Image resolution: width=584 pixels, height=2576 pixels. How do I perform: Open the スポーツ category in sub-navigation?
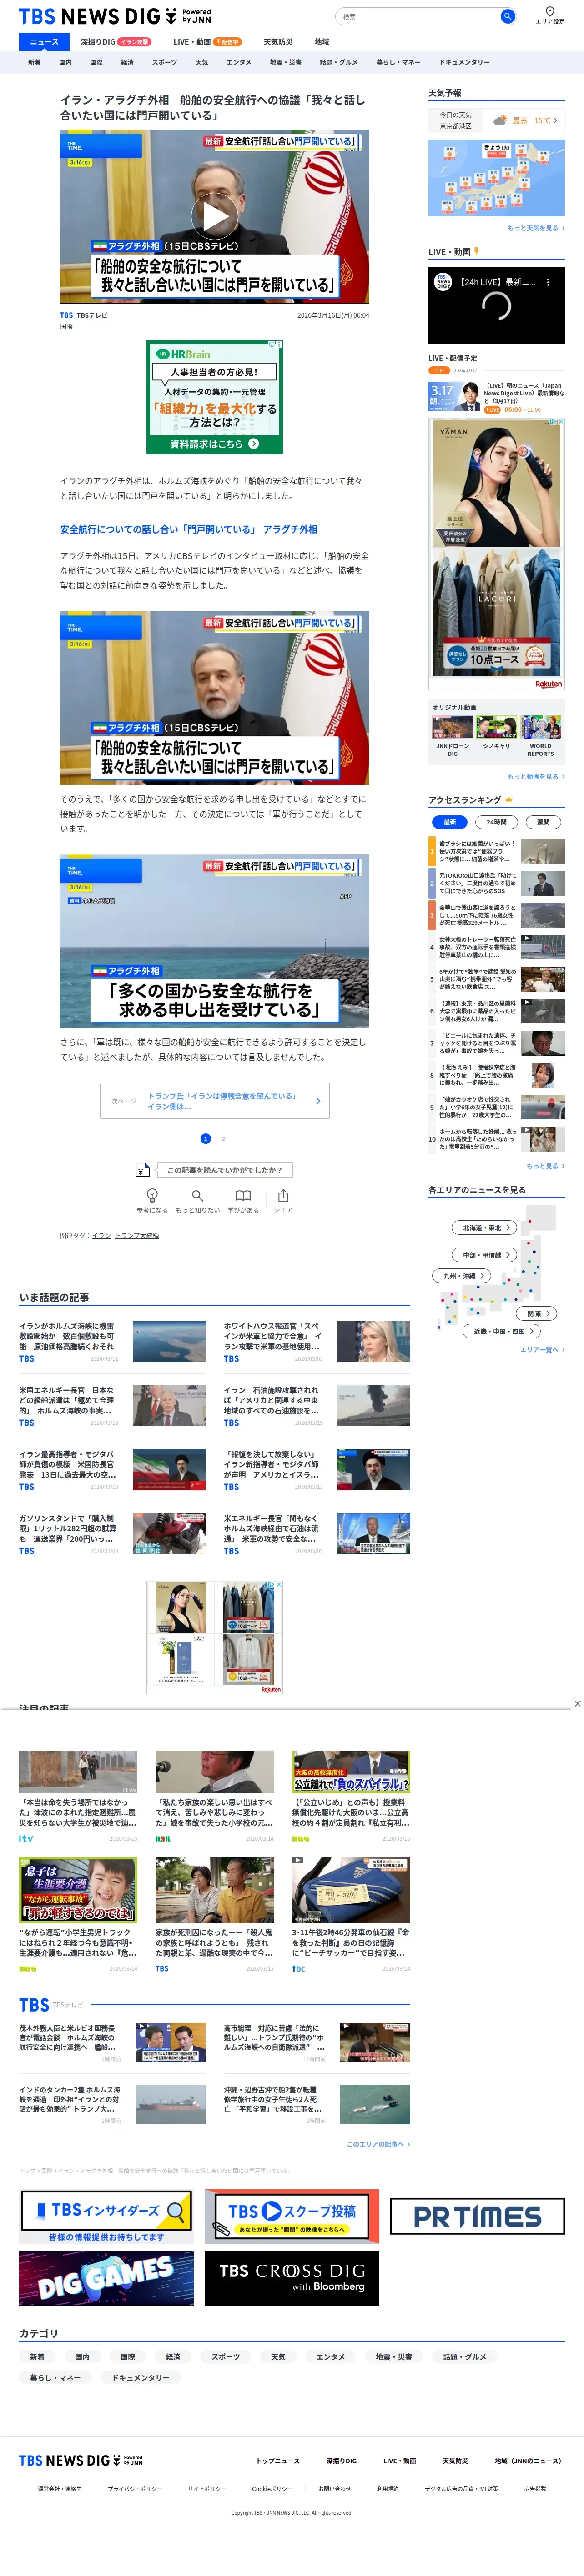164,62
